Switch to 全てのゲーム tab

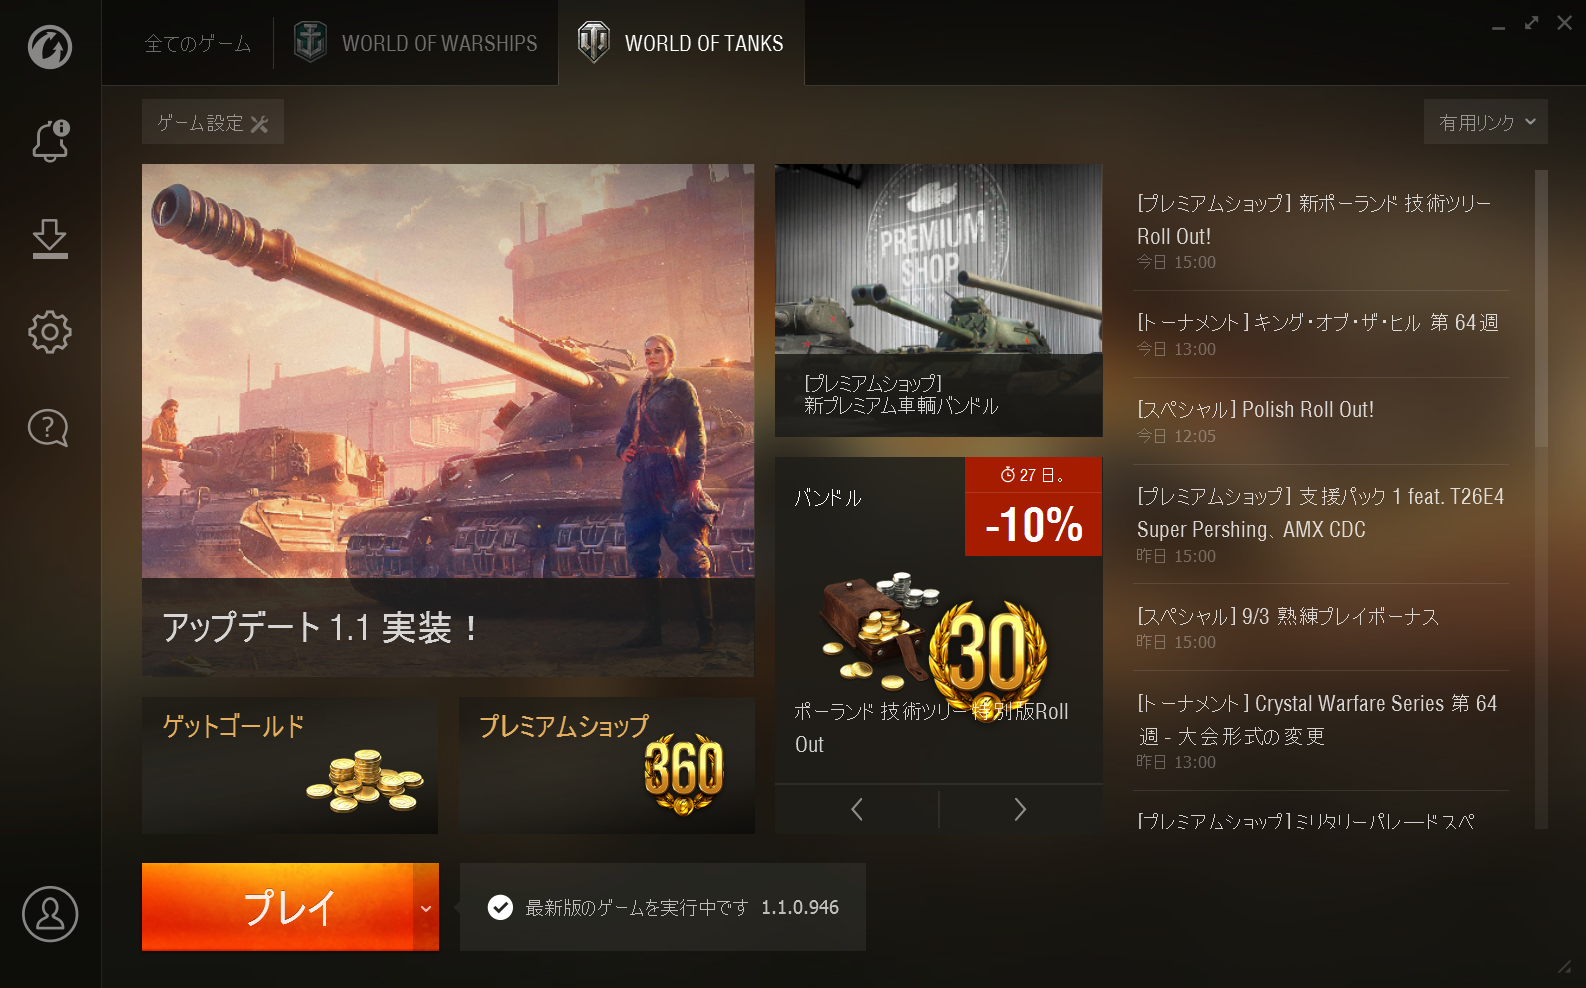(198, 43)
